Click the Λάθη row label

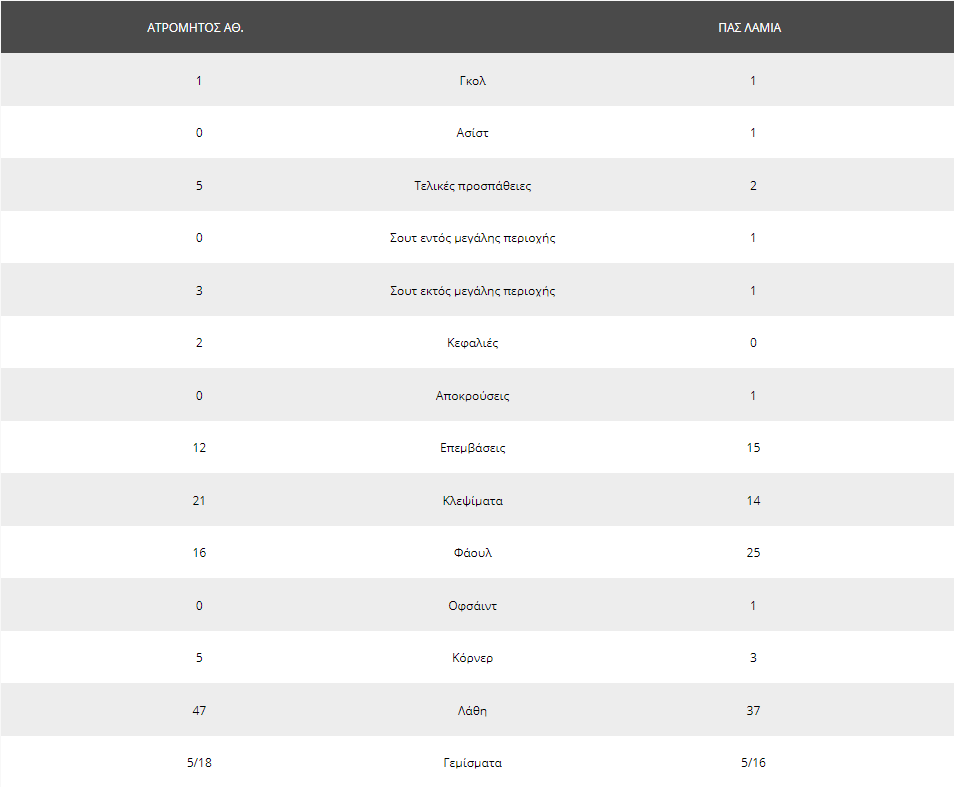coord(473,710)
